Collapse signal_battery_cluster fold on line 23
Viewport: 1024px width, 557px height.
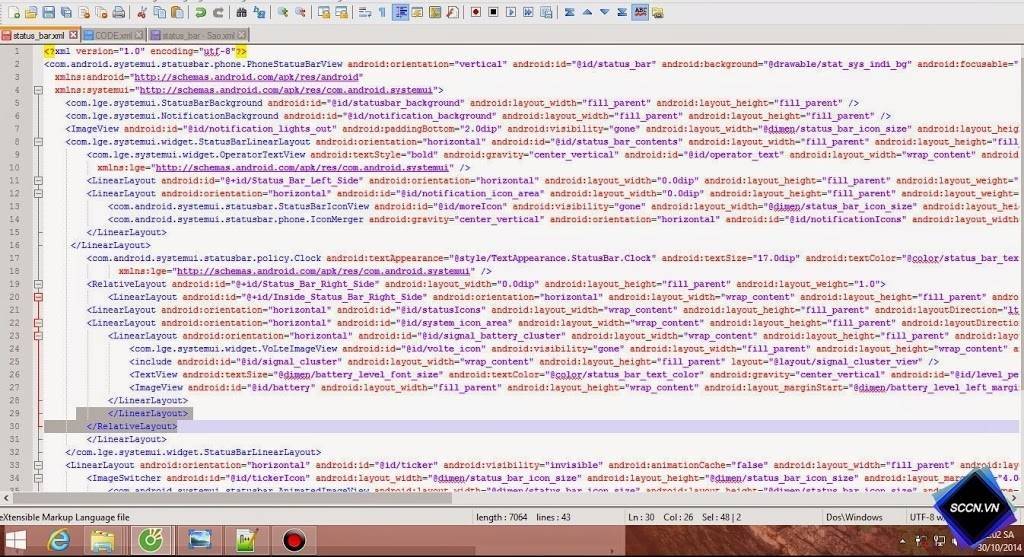[x=39, y=336]
